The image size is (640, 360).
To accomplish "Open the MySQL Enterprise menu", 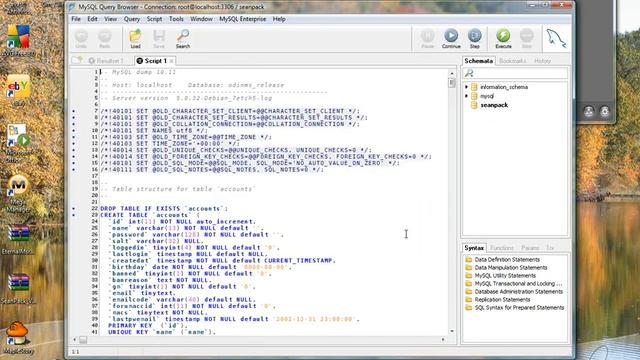I will coord(242,19).
